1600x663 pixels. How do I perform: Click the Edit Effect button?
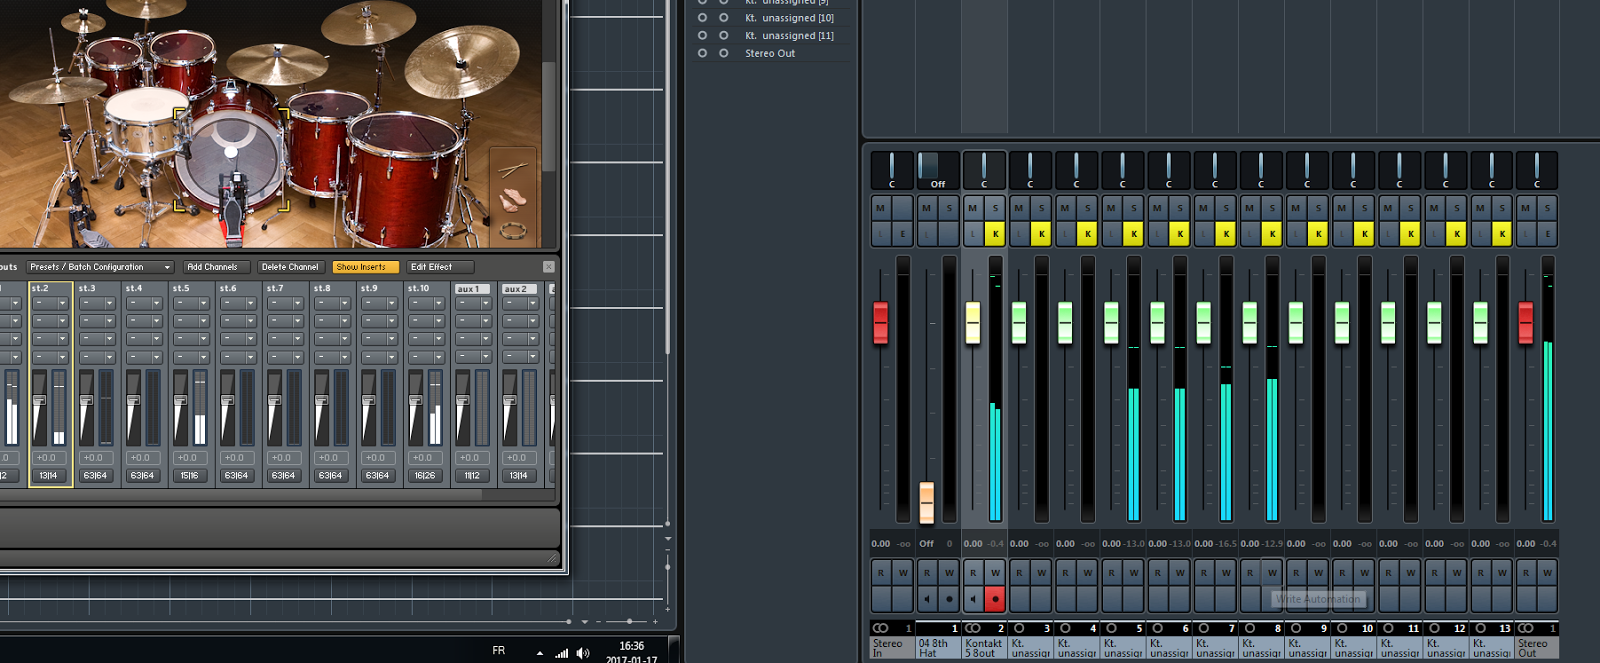coord(439,267)
